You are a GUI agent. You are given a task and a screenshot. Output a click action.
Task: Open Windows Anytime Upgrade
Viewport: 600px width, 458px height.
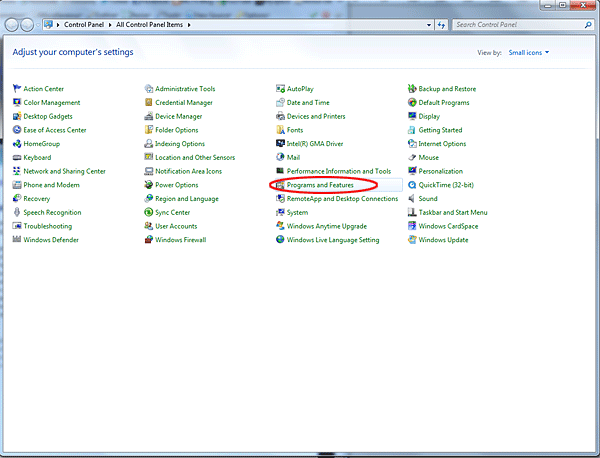coord(326,226)
